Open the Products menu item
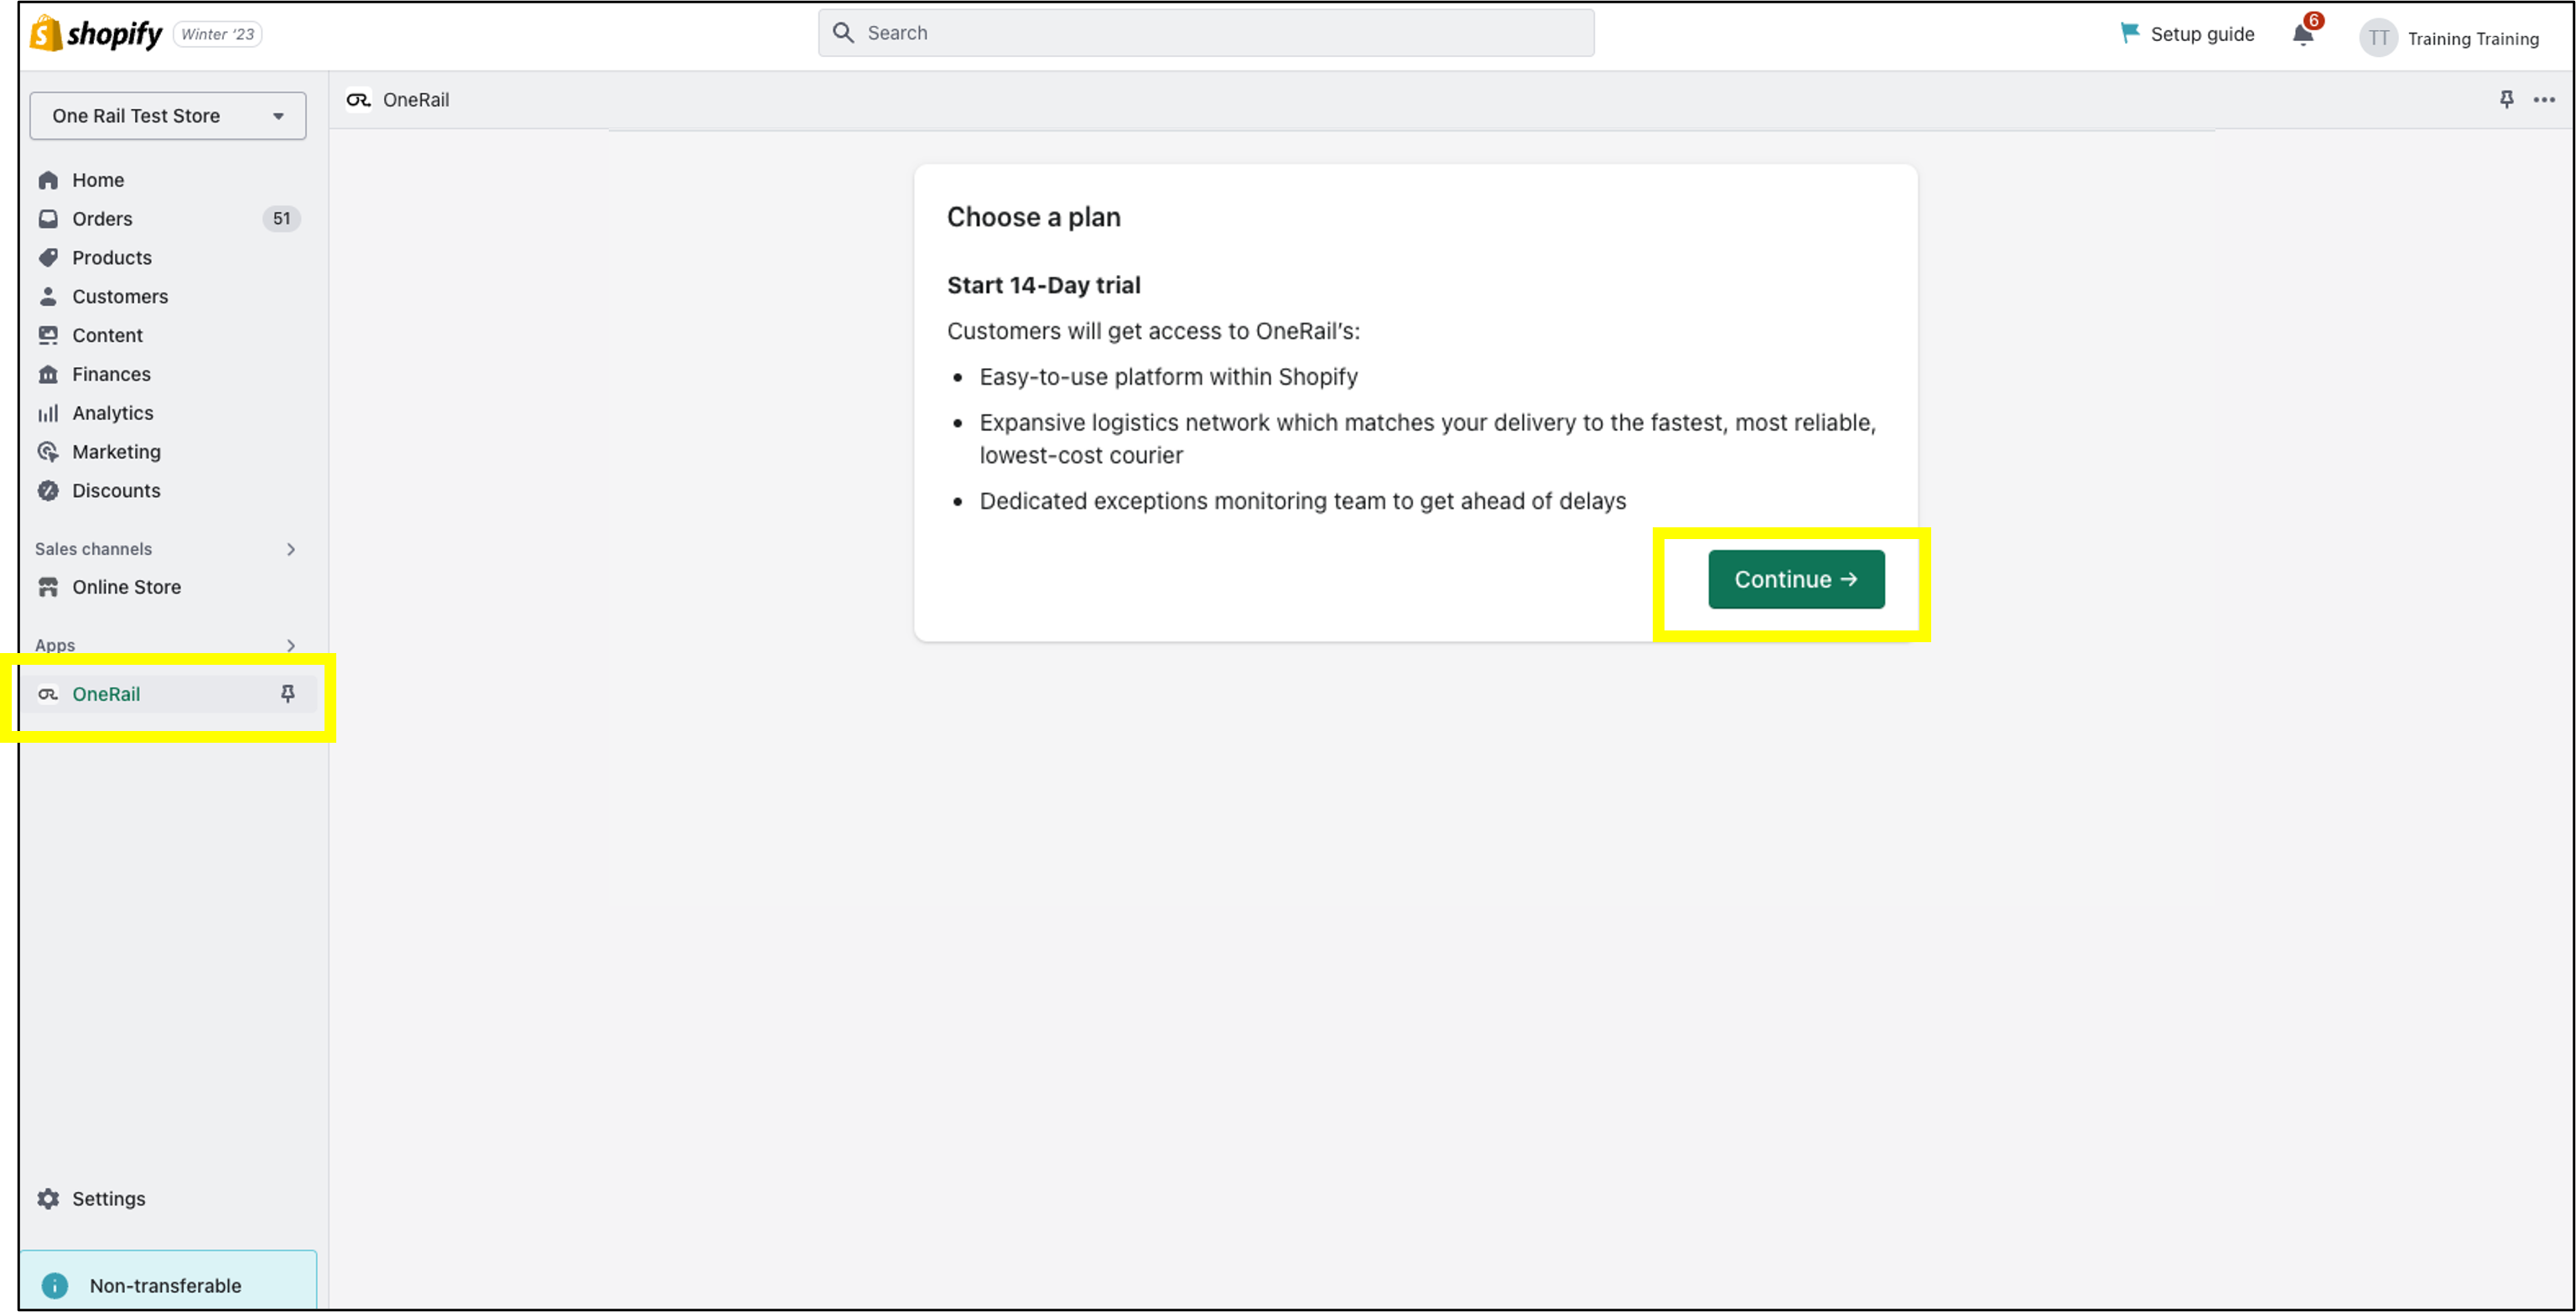 (111, 258)
